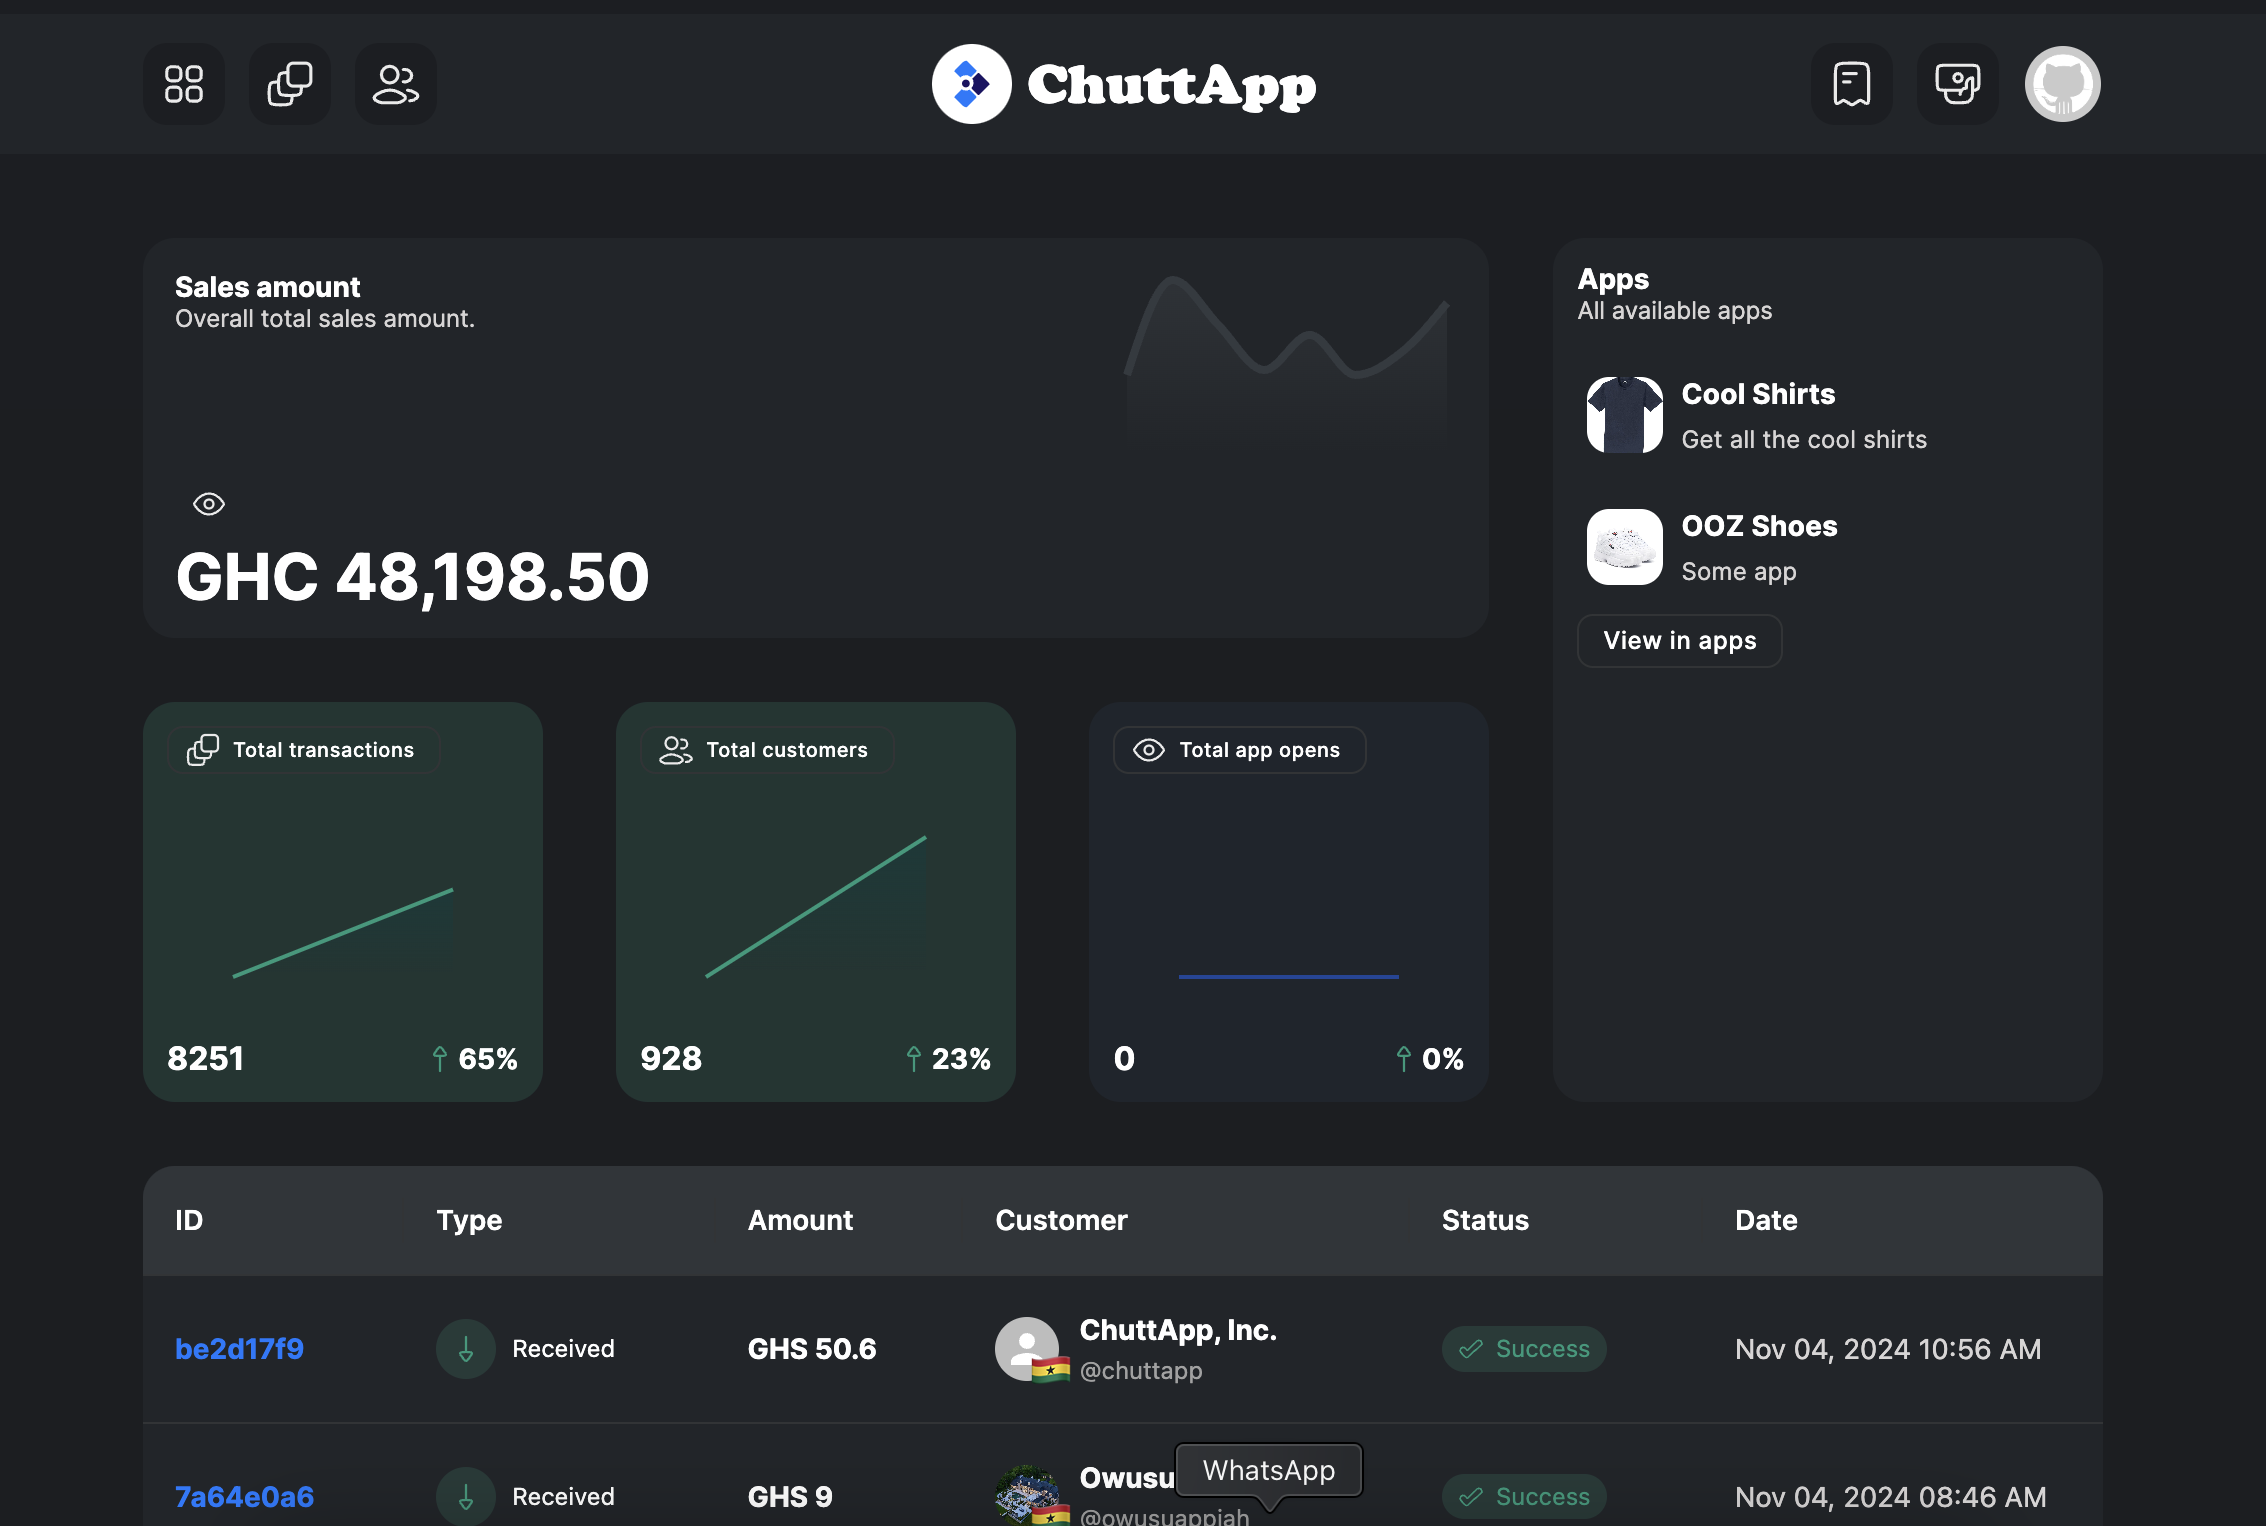
Task: Open transaction be2d17f9 details link
Action: [239, 1348]
